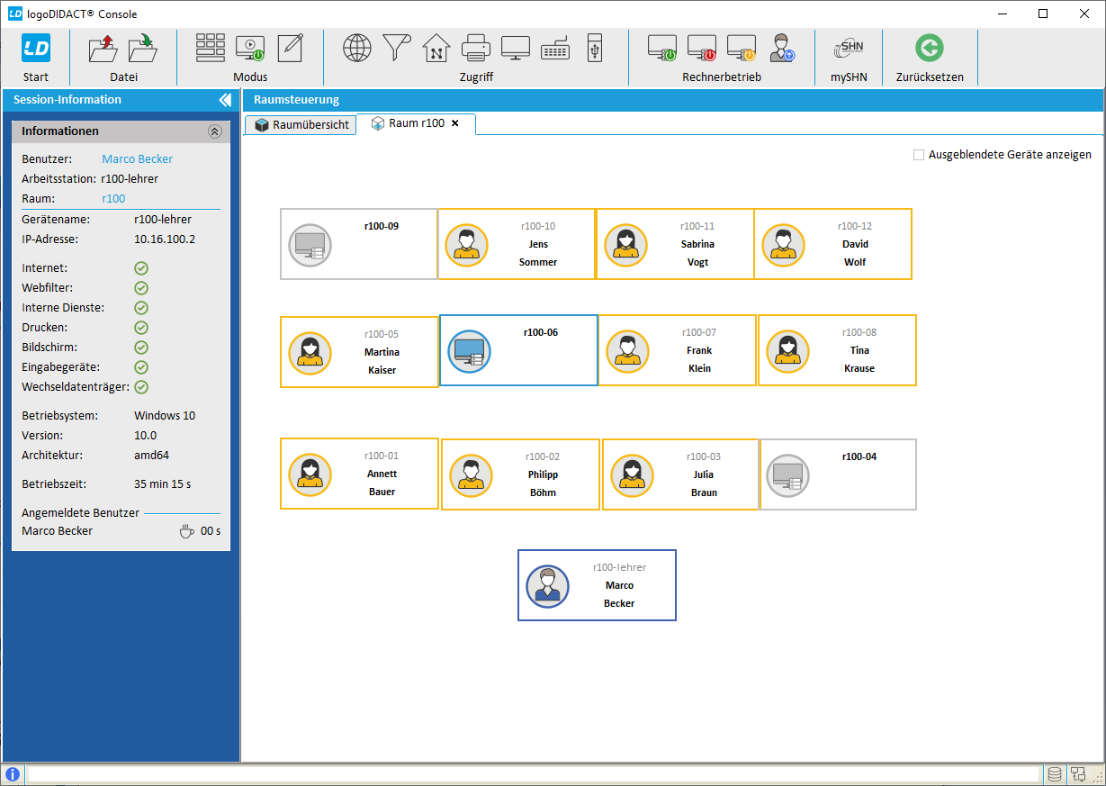Select Philipp Böhm's r100-02 tile
1106x786 pixels.
521,475
